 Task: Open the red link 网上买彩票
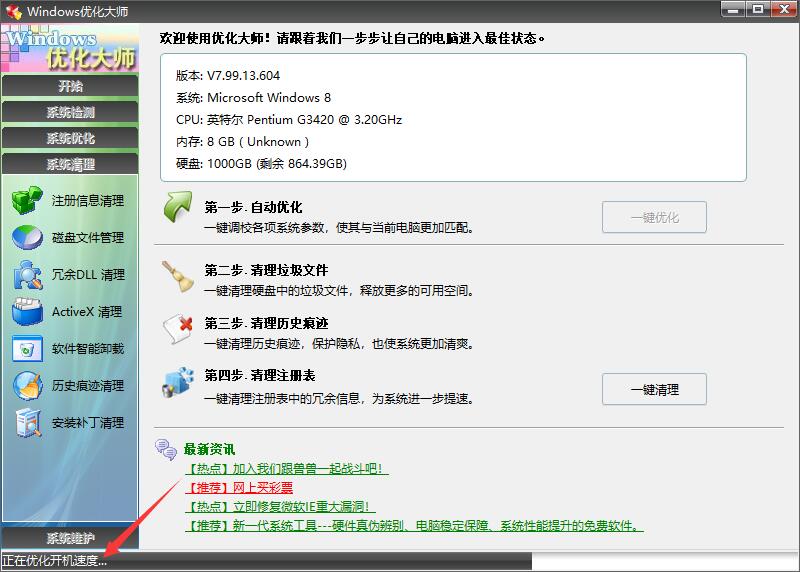(x=239, y=488)
